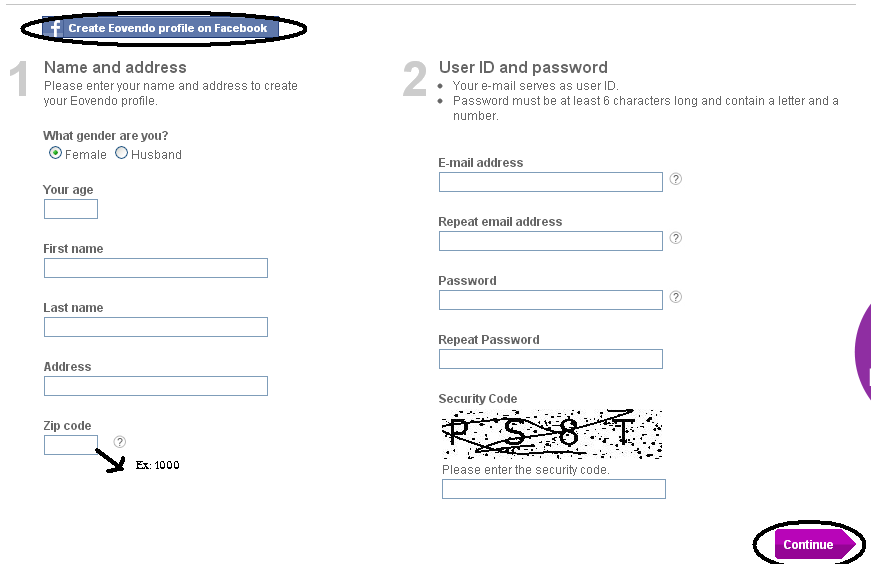The width and height of the screenshot is (871, 564).
Task: Focus the Repeat Password input field
Action: (551, 358)
